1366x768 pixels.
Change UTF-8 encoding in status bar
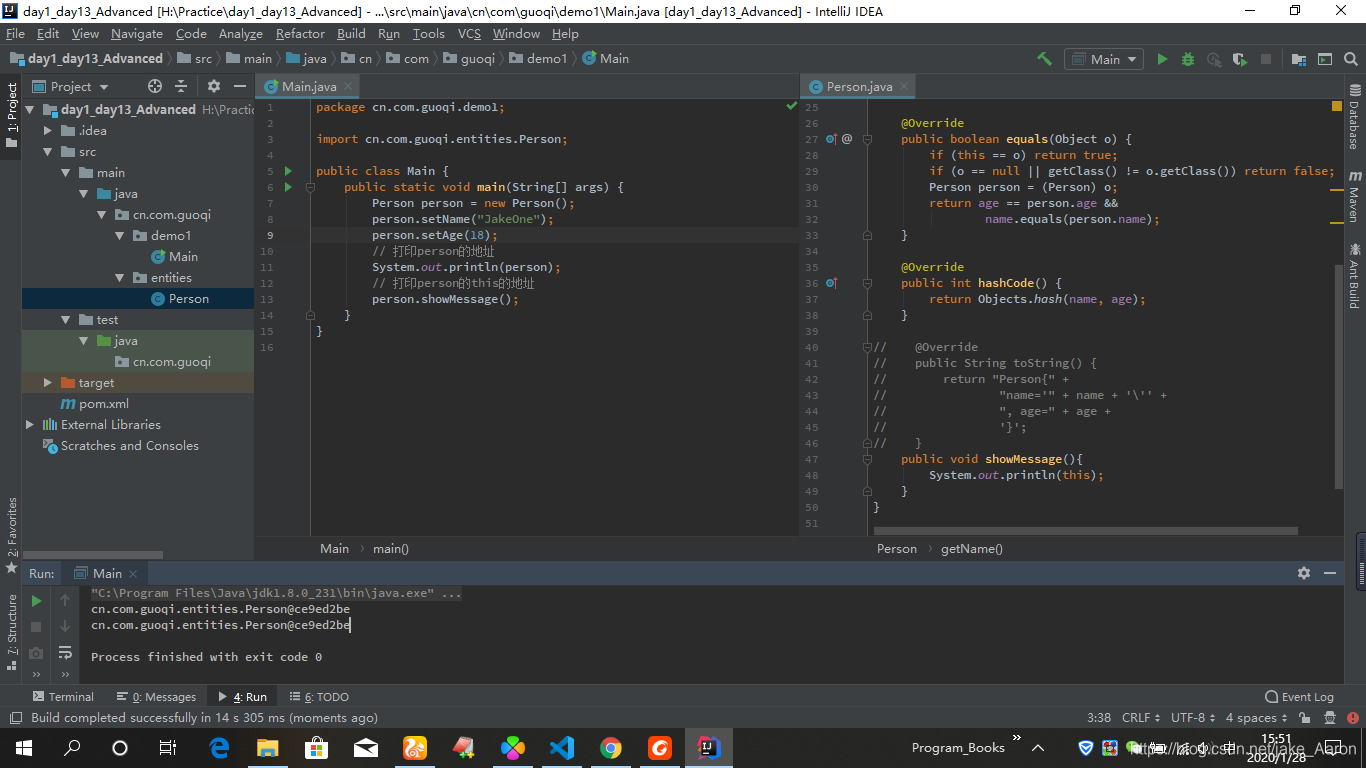pos(1193,718)
